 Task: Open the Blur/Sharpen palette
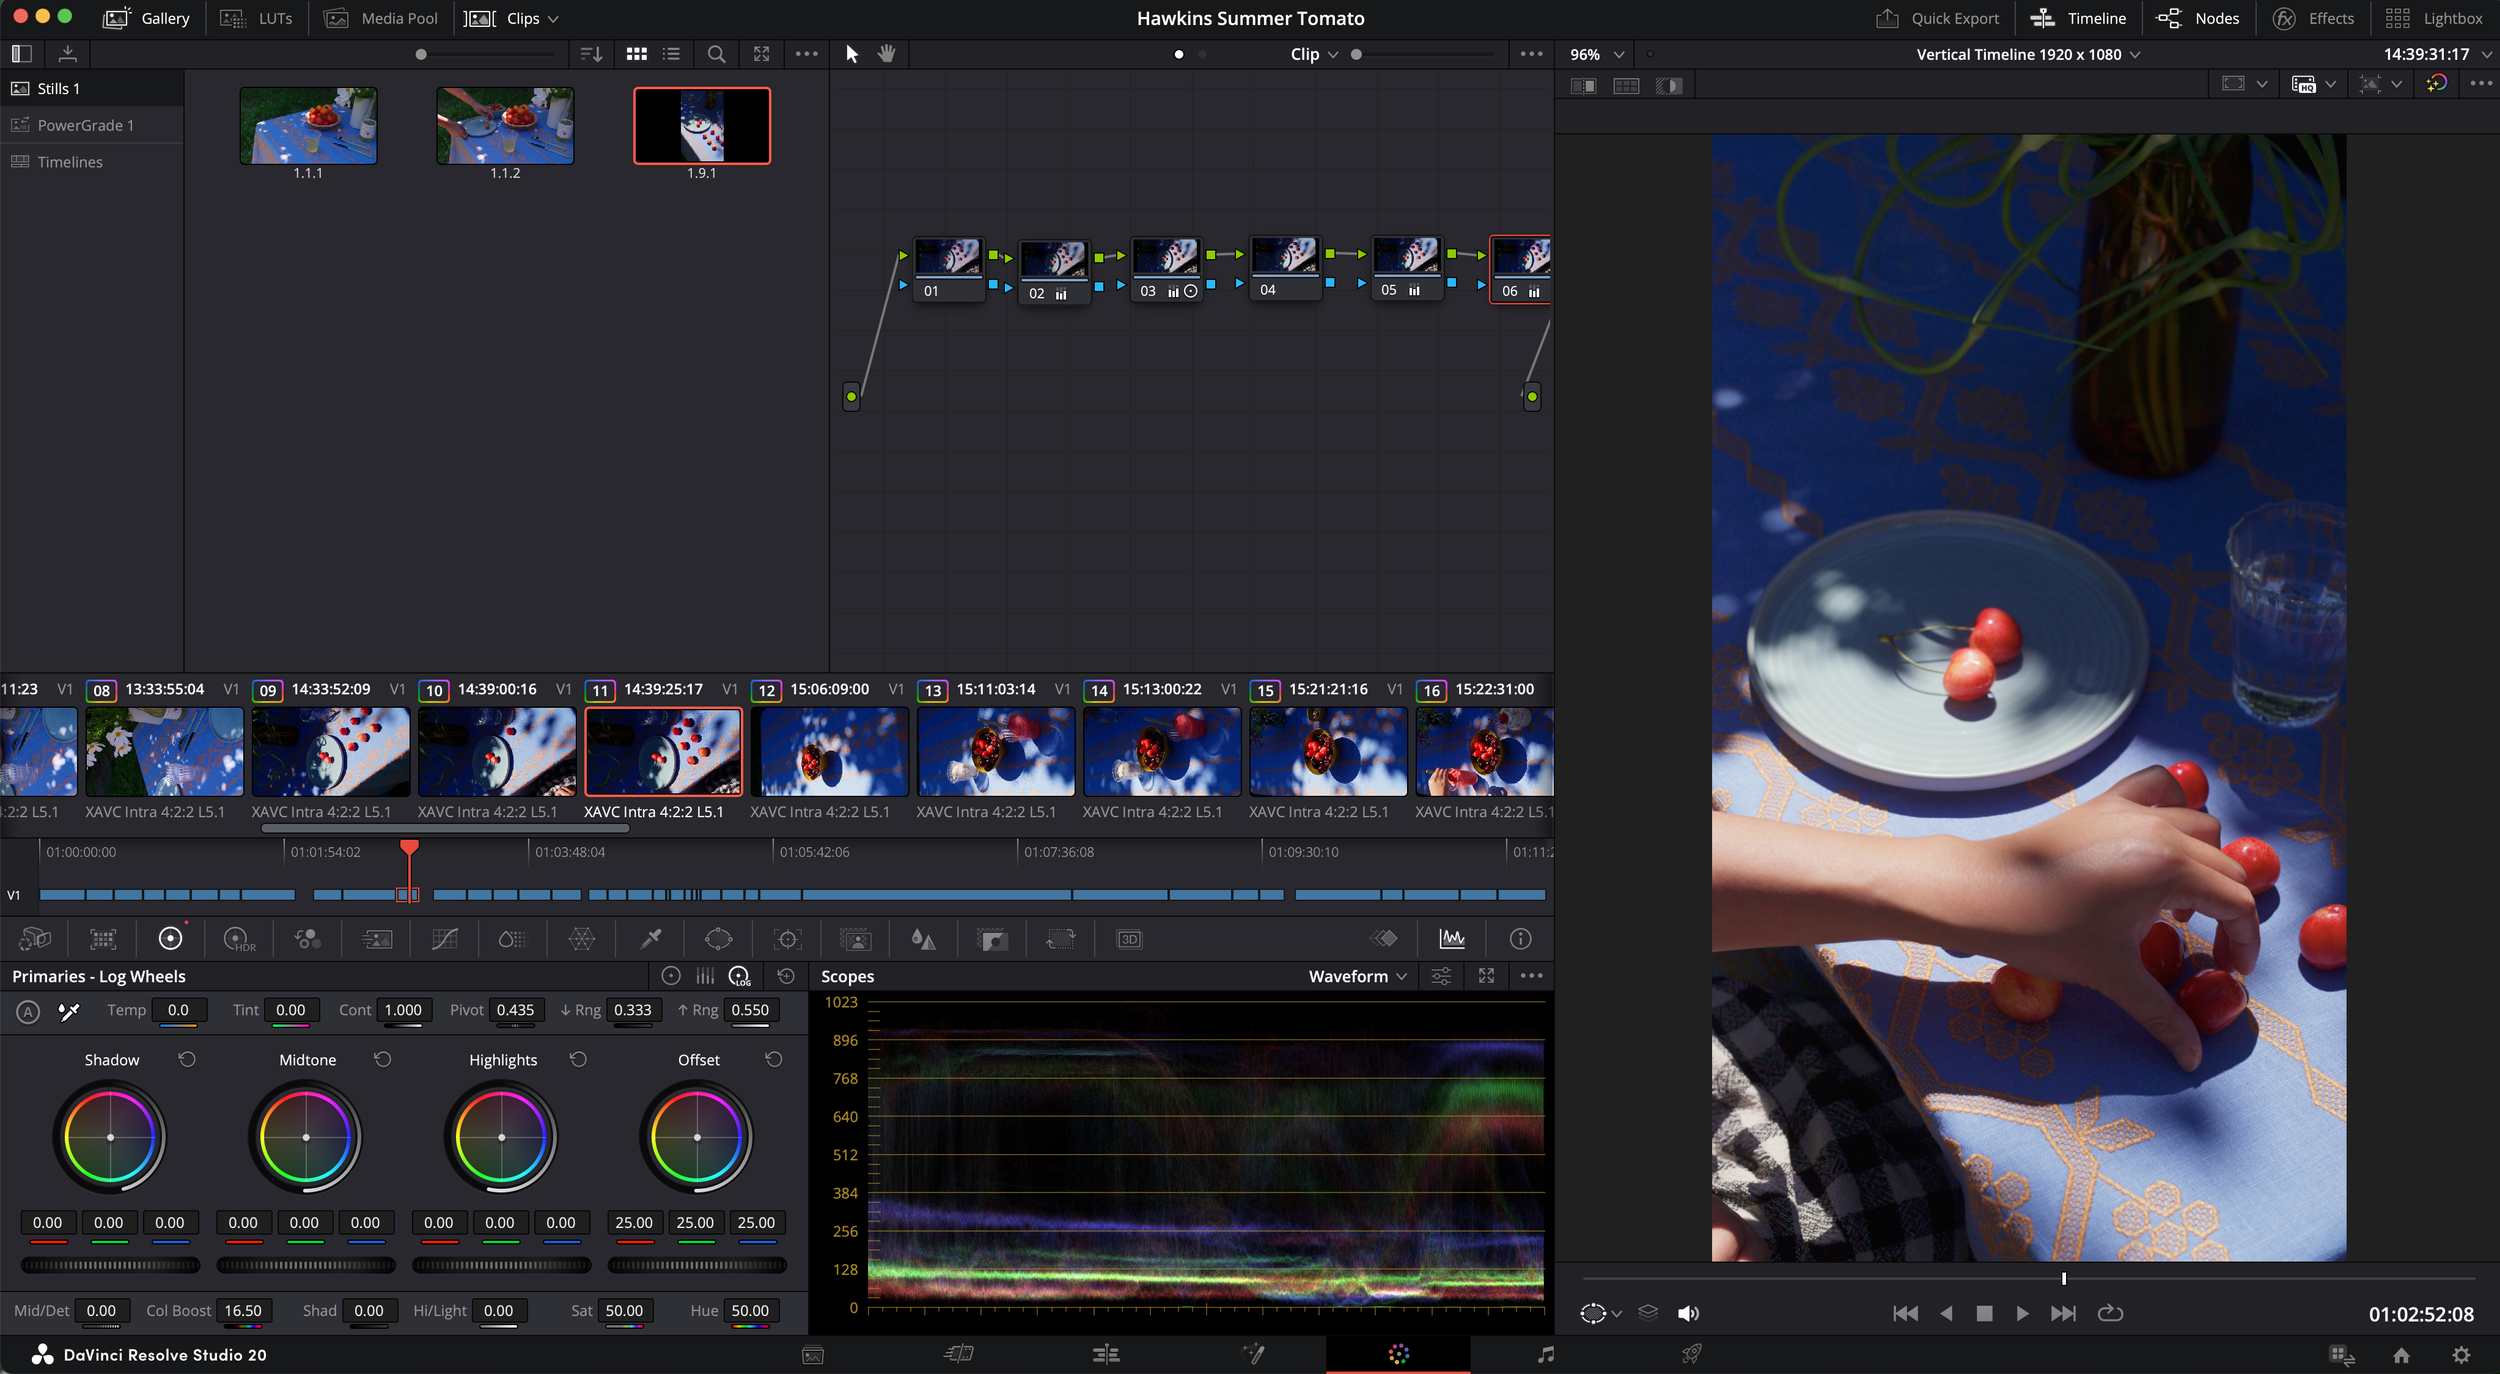923,939
